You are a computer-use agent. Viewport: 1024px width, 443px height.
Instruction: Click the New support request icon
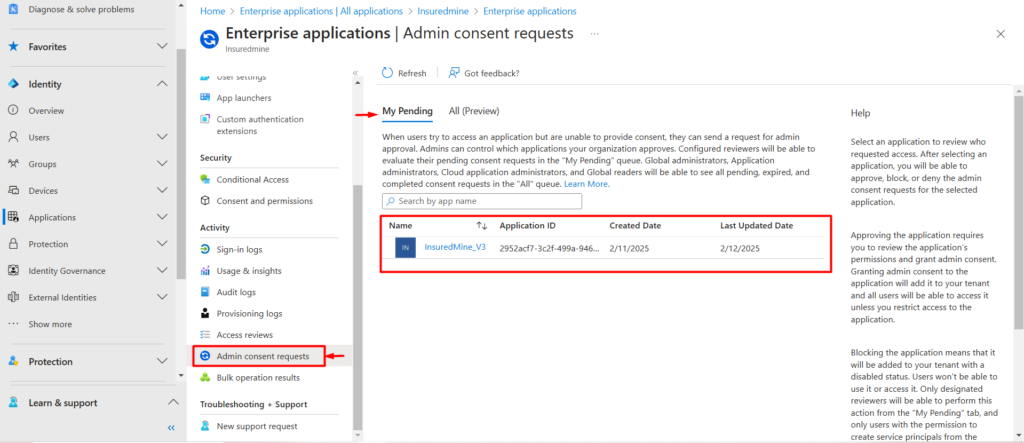[x=205, y=426]
